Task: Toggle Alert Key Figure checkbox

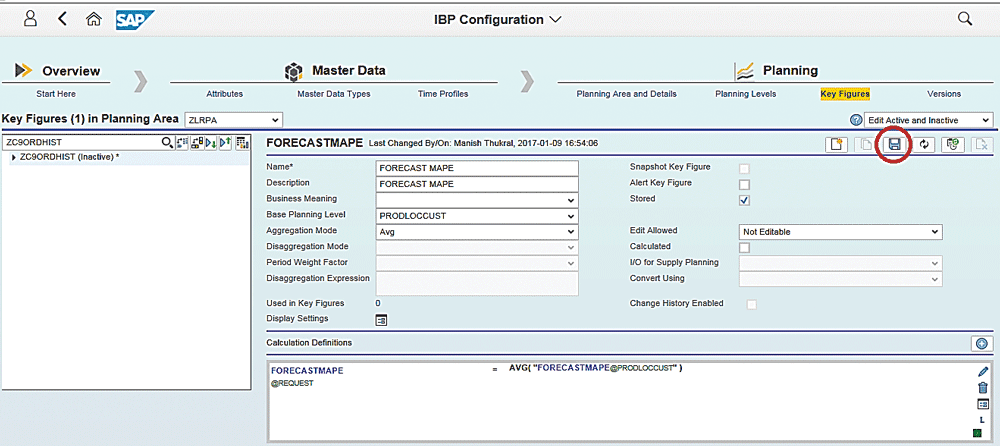Action: click(744, 185)
